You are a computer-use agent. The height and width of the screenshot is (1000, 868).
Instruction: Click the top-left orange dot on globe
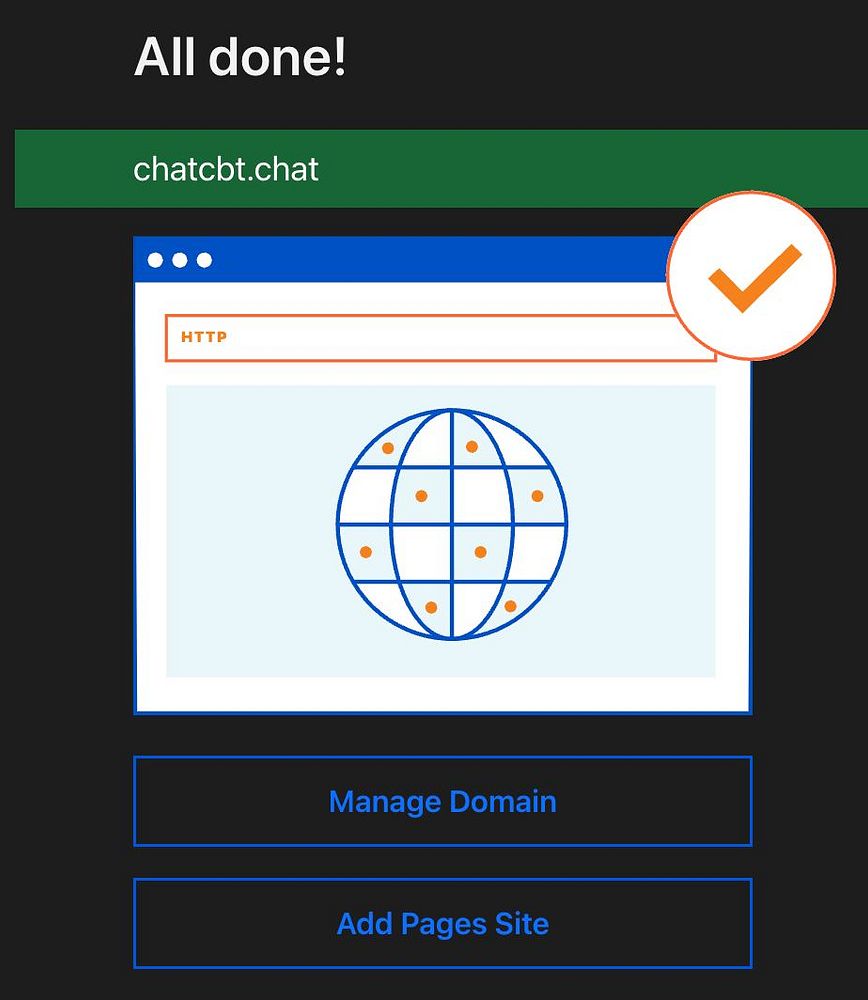388,448
